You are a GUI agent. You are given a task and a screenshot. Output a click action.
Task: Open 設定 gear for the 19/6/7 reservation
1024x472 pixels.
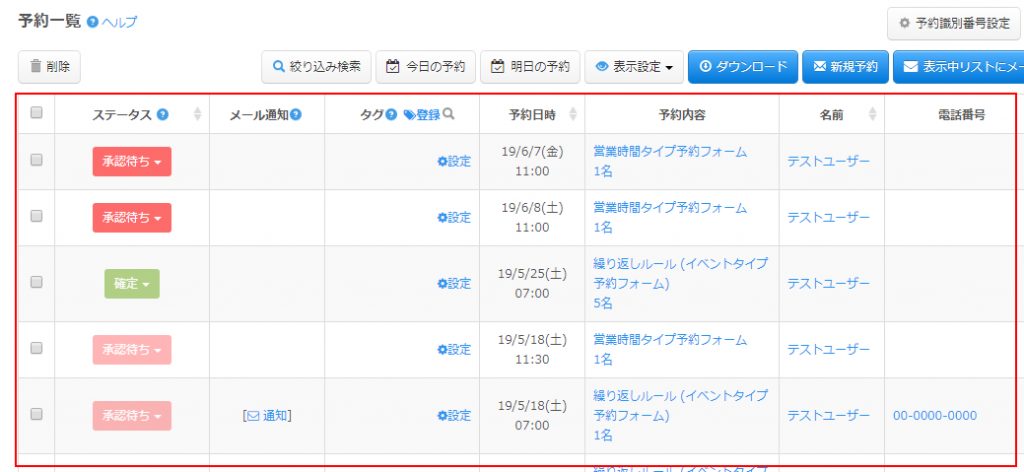pyautogui.click(x=453, y=161)
